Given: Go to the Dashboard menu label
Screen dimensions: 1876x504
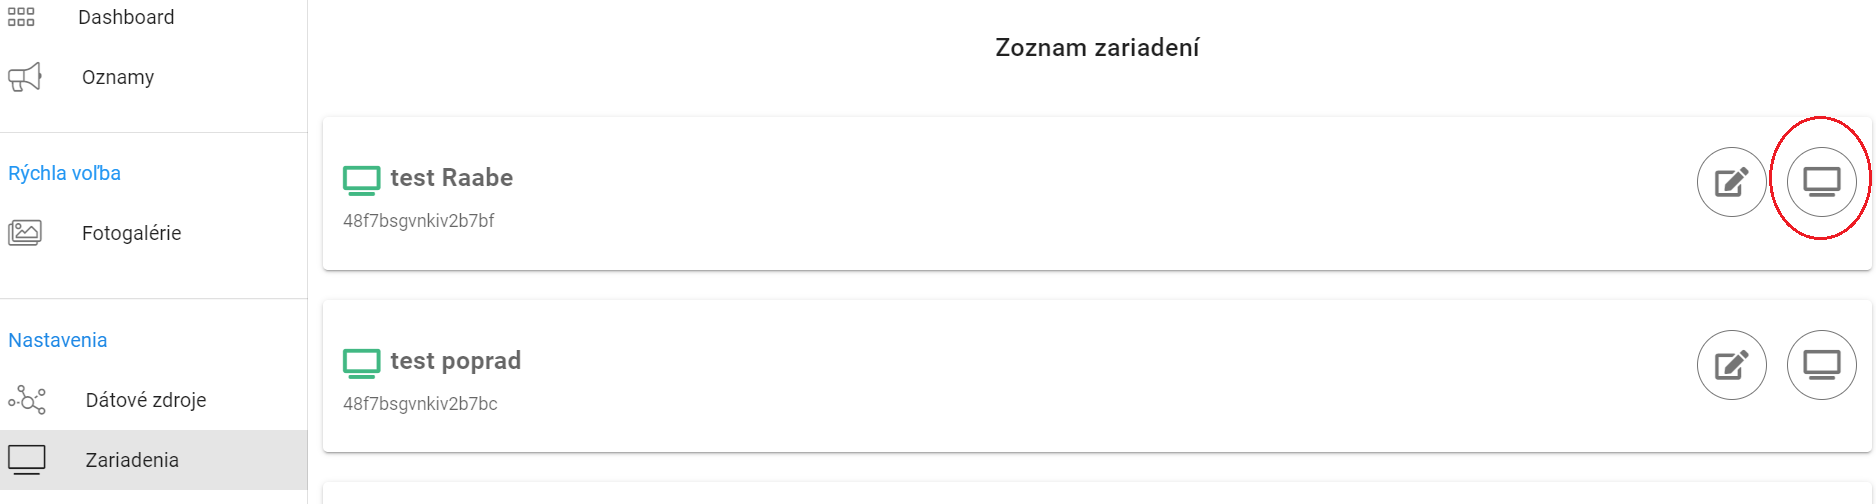Looking at the screenshot, I should pyautogui.click(x=126, y=17).
